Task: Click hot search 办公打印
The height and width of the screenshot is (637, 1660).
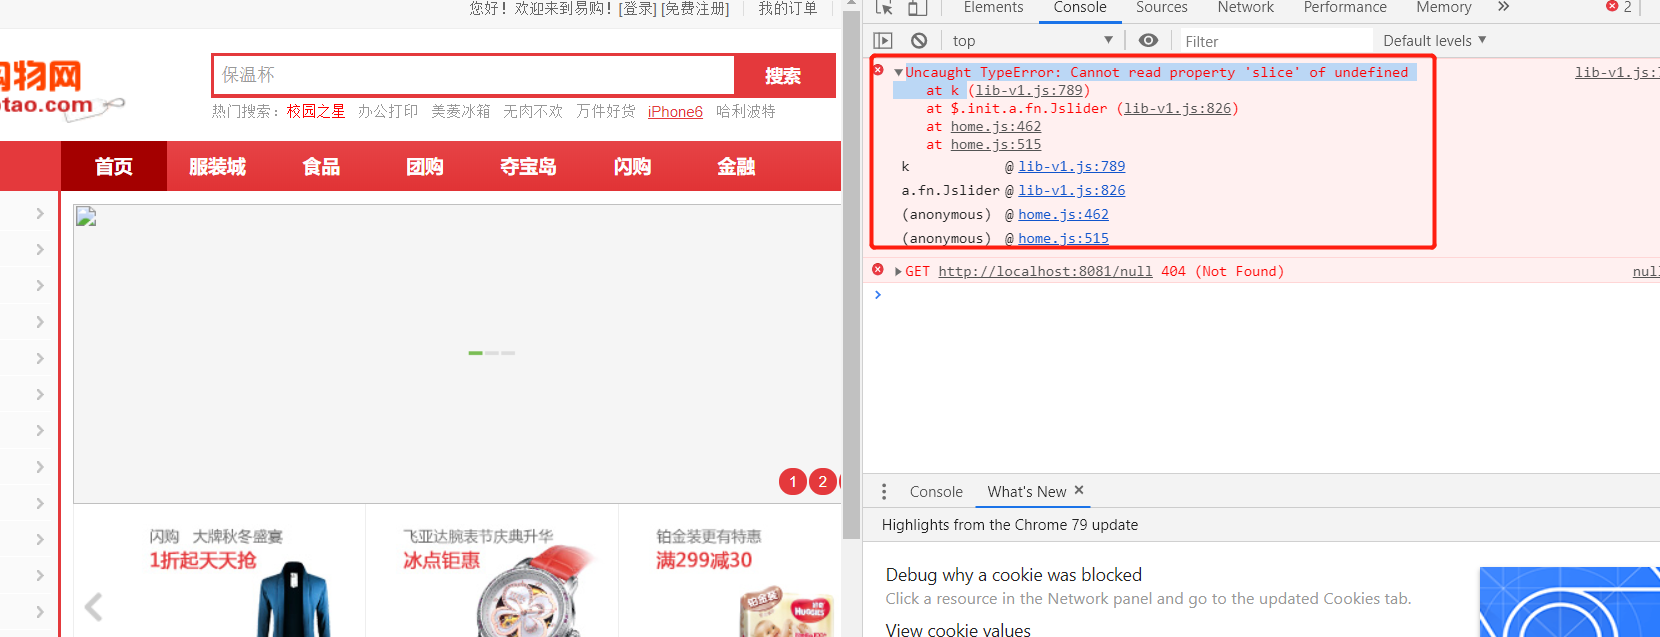Action: coord(388,111)
